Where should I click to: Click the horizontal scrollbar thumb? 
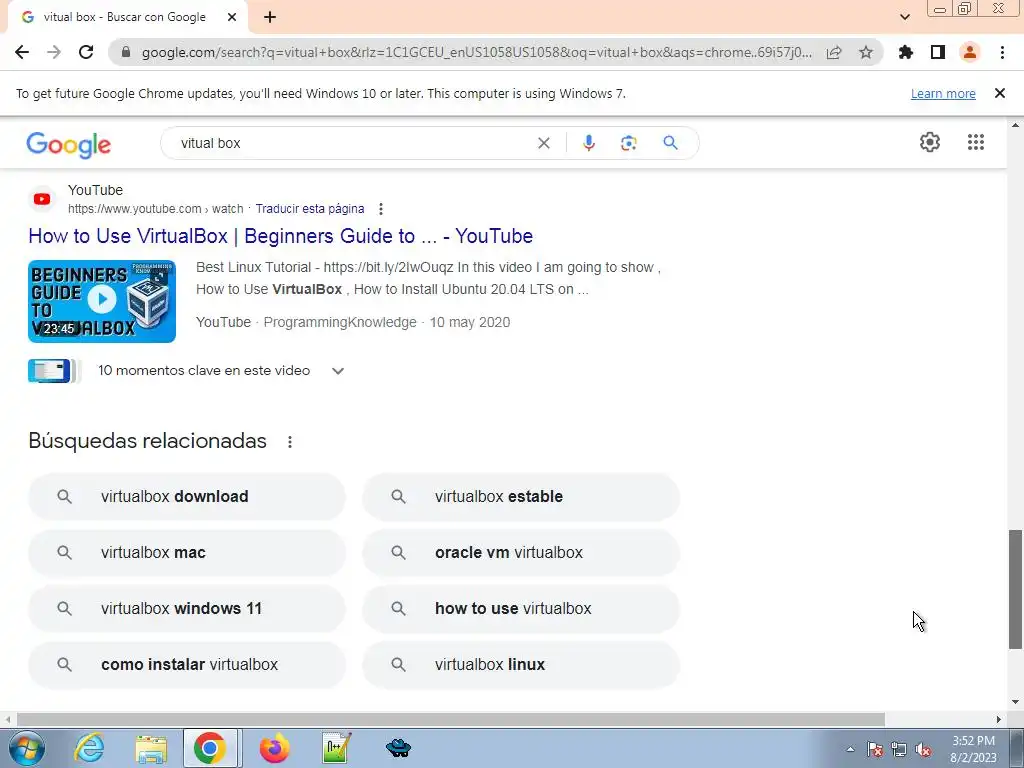(451, 719)
